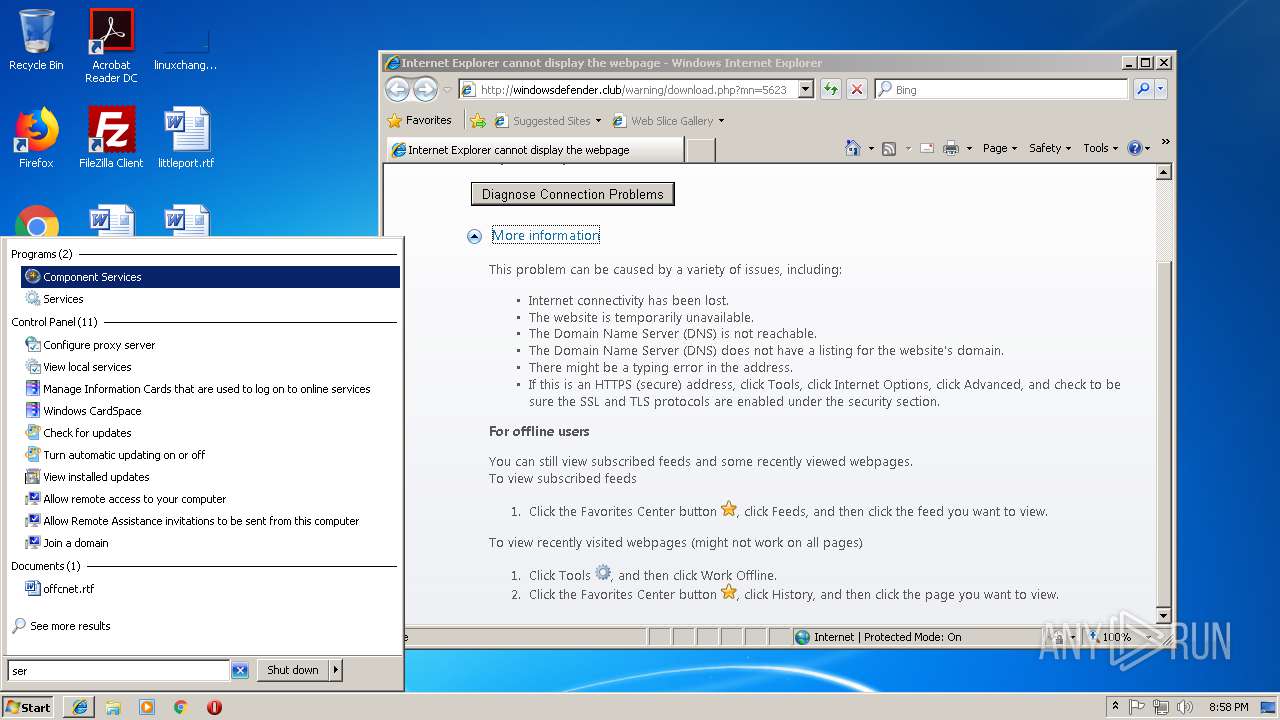The width and height of the screenshot is (1280, 720).
Task: Click the taskbar clock showing 8:58 PM
Action: click(1228, 707)
